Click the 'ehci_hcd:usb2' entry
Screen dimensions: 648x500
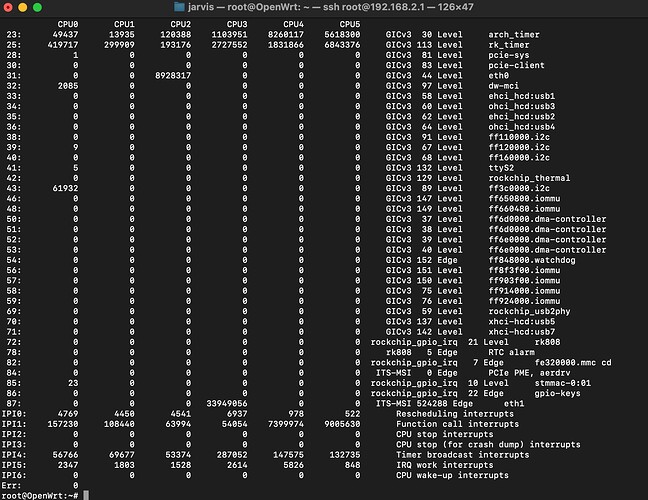(x=522, y=117)
